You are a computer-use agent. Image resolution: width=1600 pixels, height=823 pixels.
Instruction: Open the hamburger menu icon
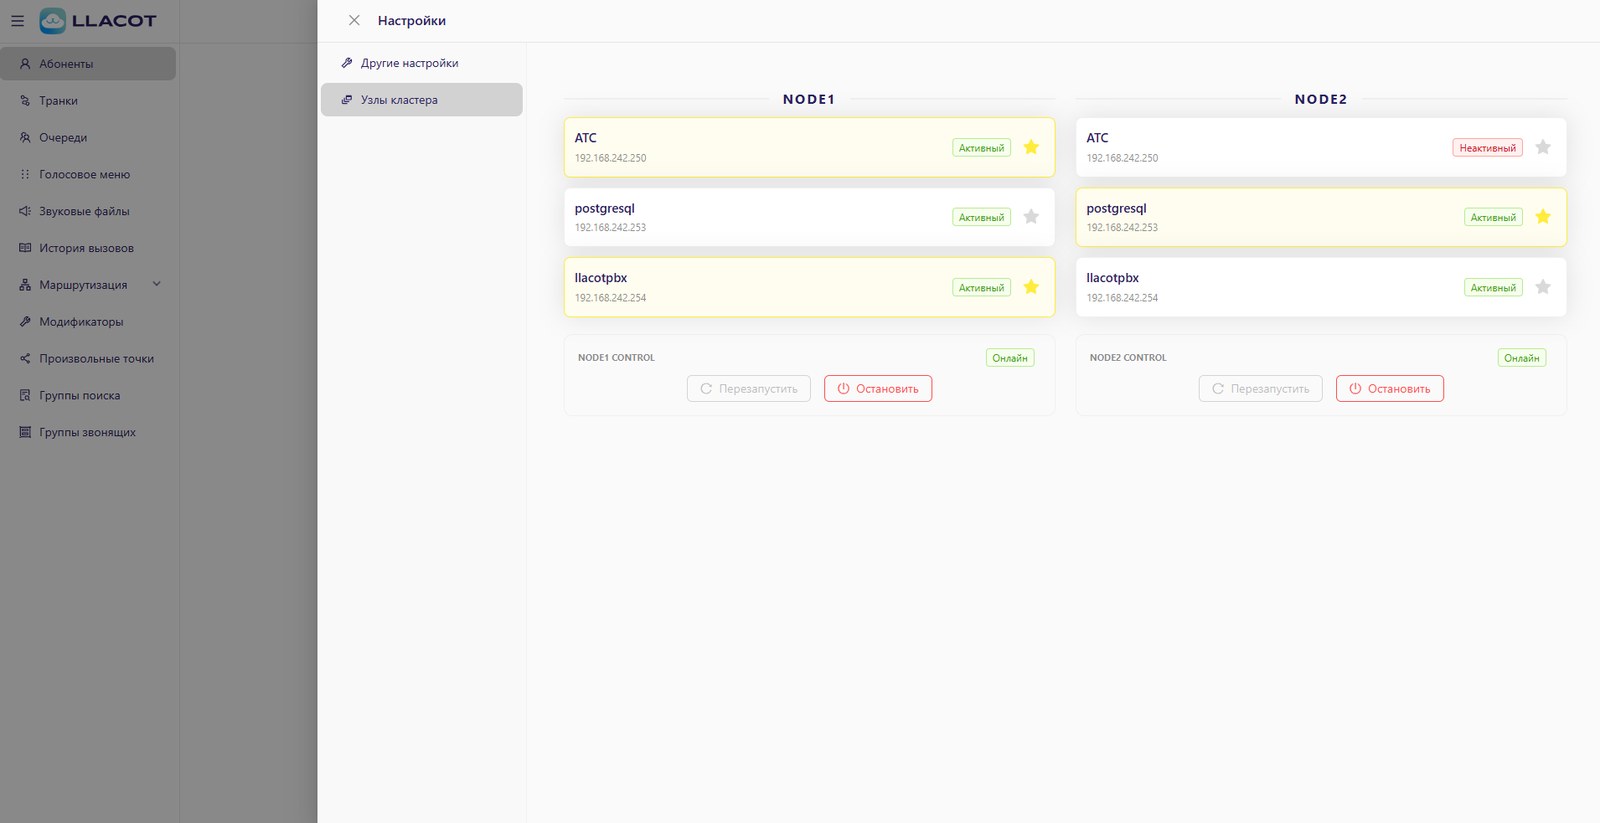[17, 20]
